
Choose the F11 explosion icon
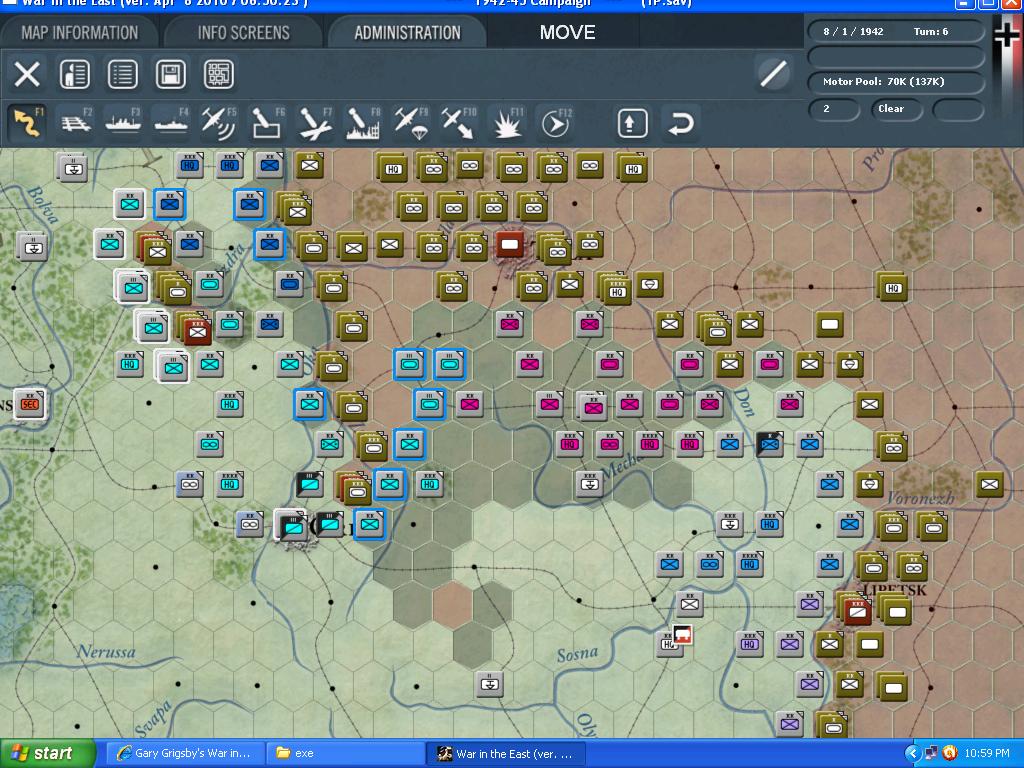[x=507, y=123]
